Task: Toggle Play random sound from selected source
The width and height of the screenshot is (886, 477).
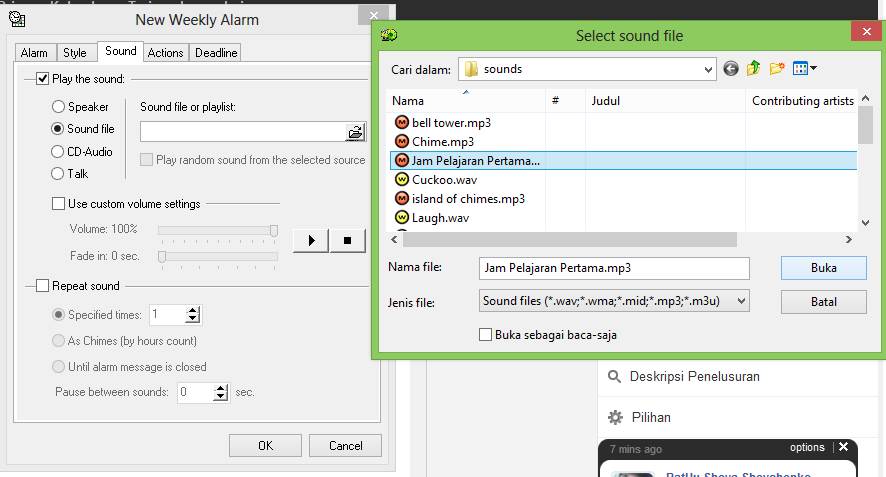Action: click(x=146, y=160)
